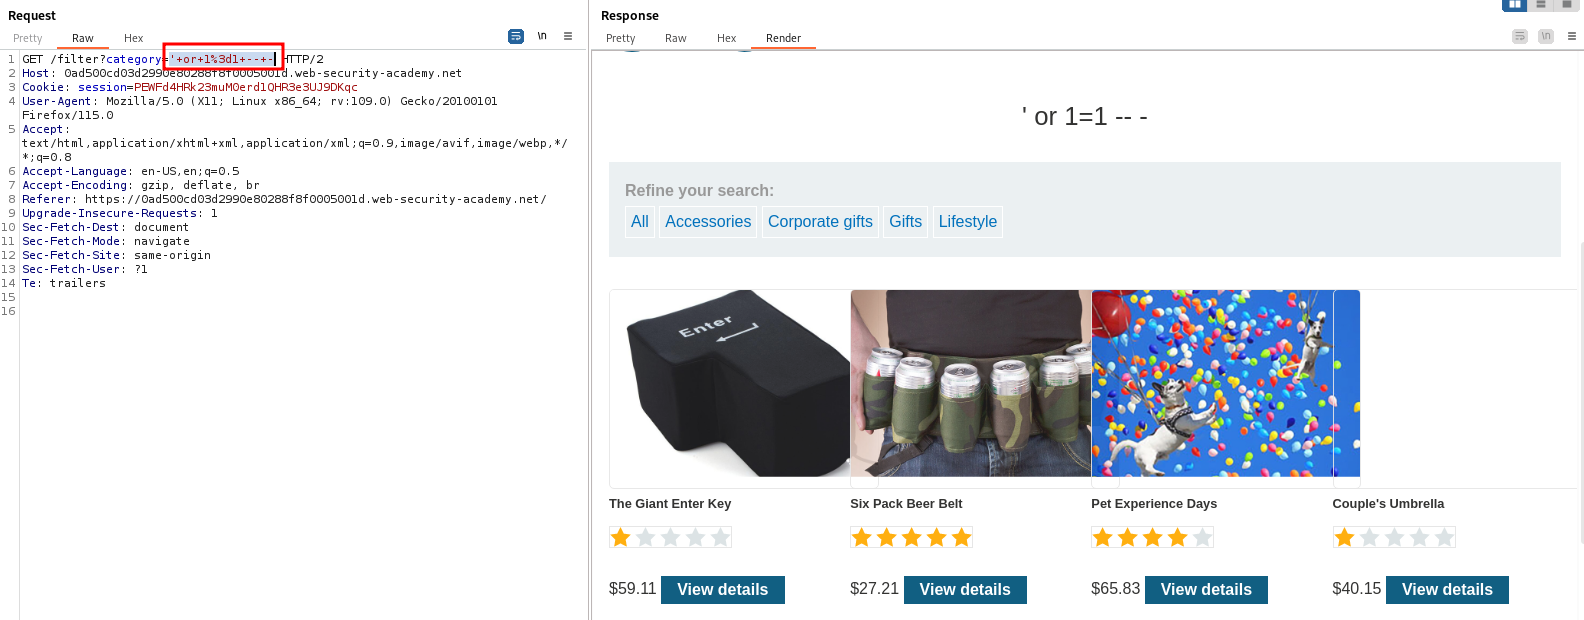Toggle the \n non-printable characters in the Request panel
Viewport: 1584px width, 620px height.
point(542,36)
